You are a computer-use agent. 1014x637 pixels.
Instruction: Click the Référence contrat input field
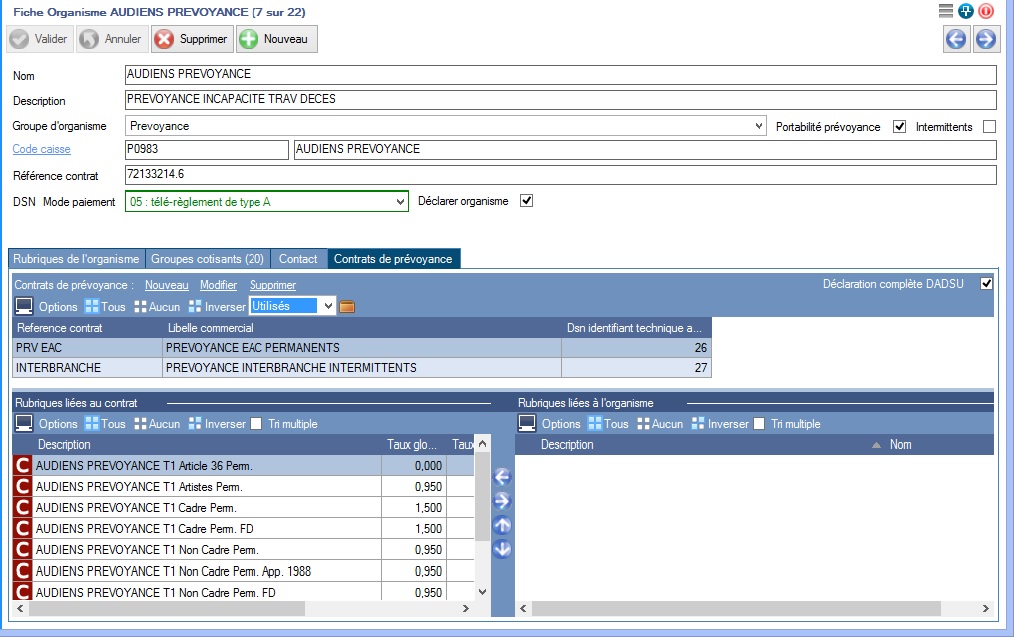pyautogui.click(x=560, y=175)
